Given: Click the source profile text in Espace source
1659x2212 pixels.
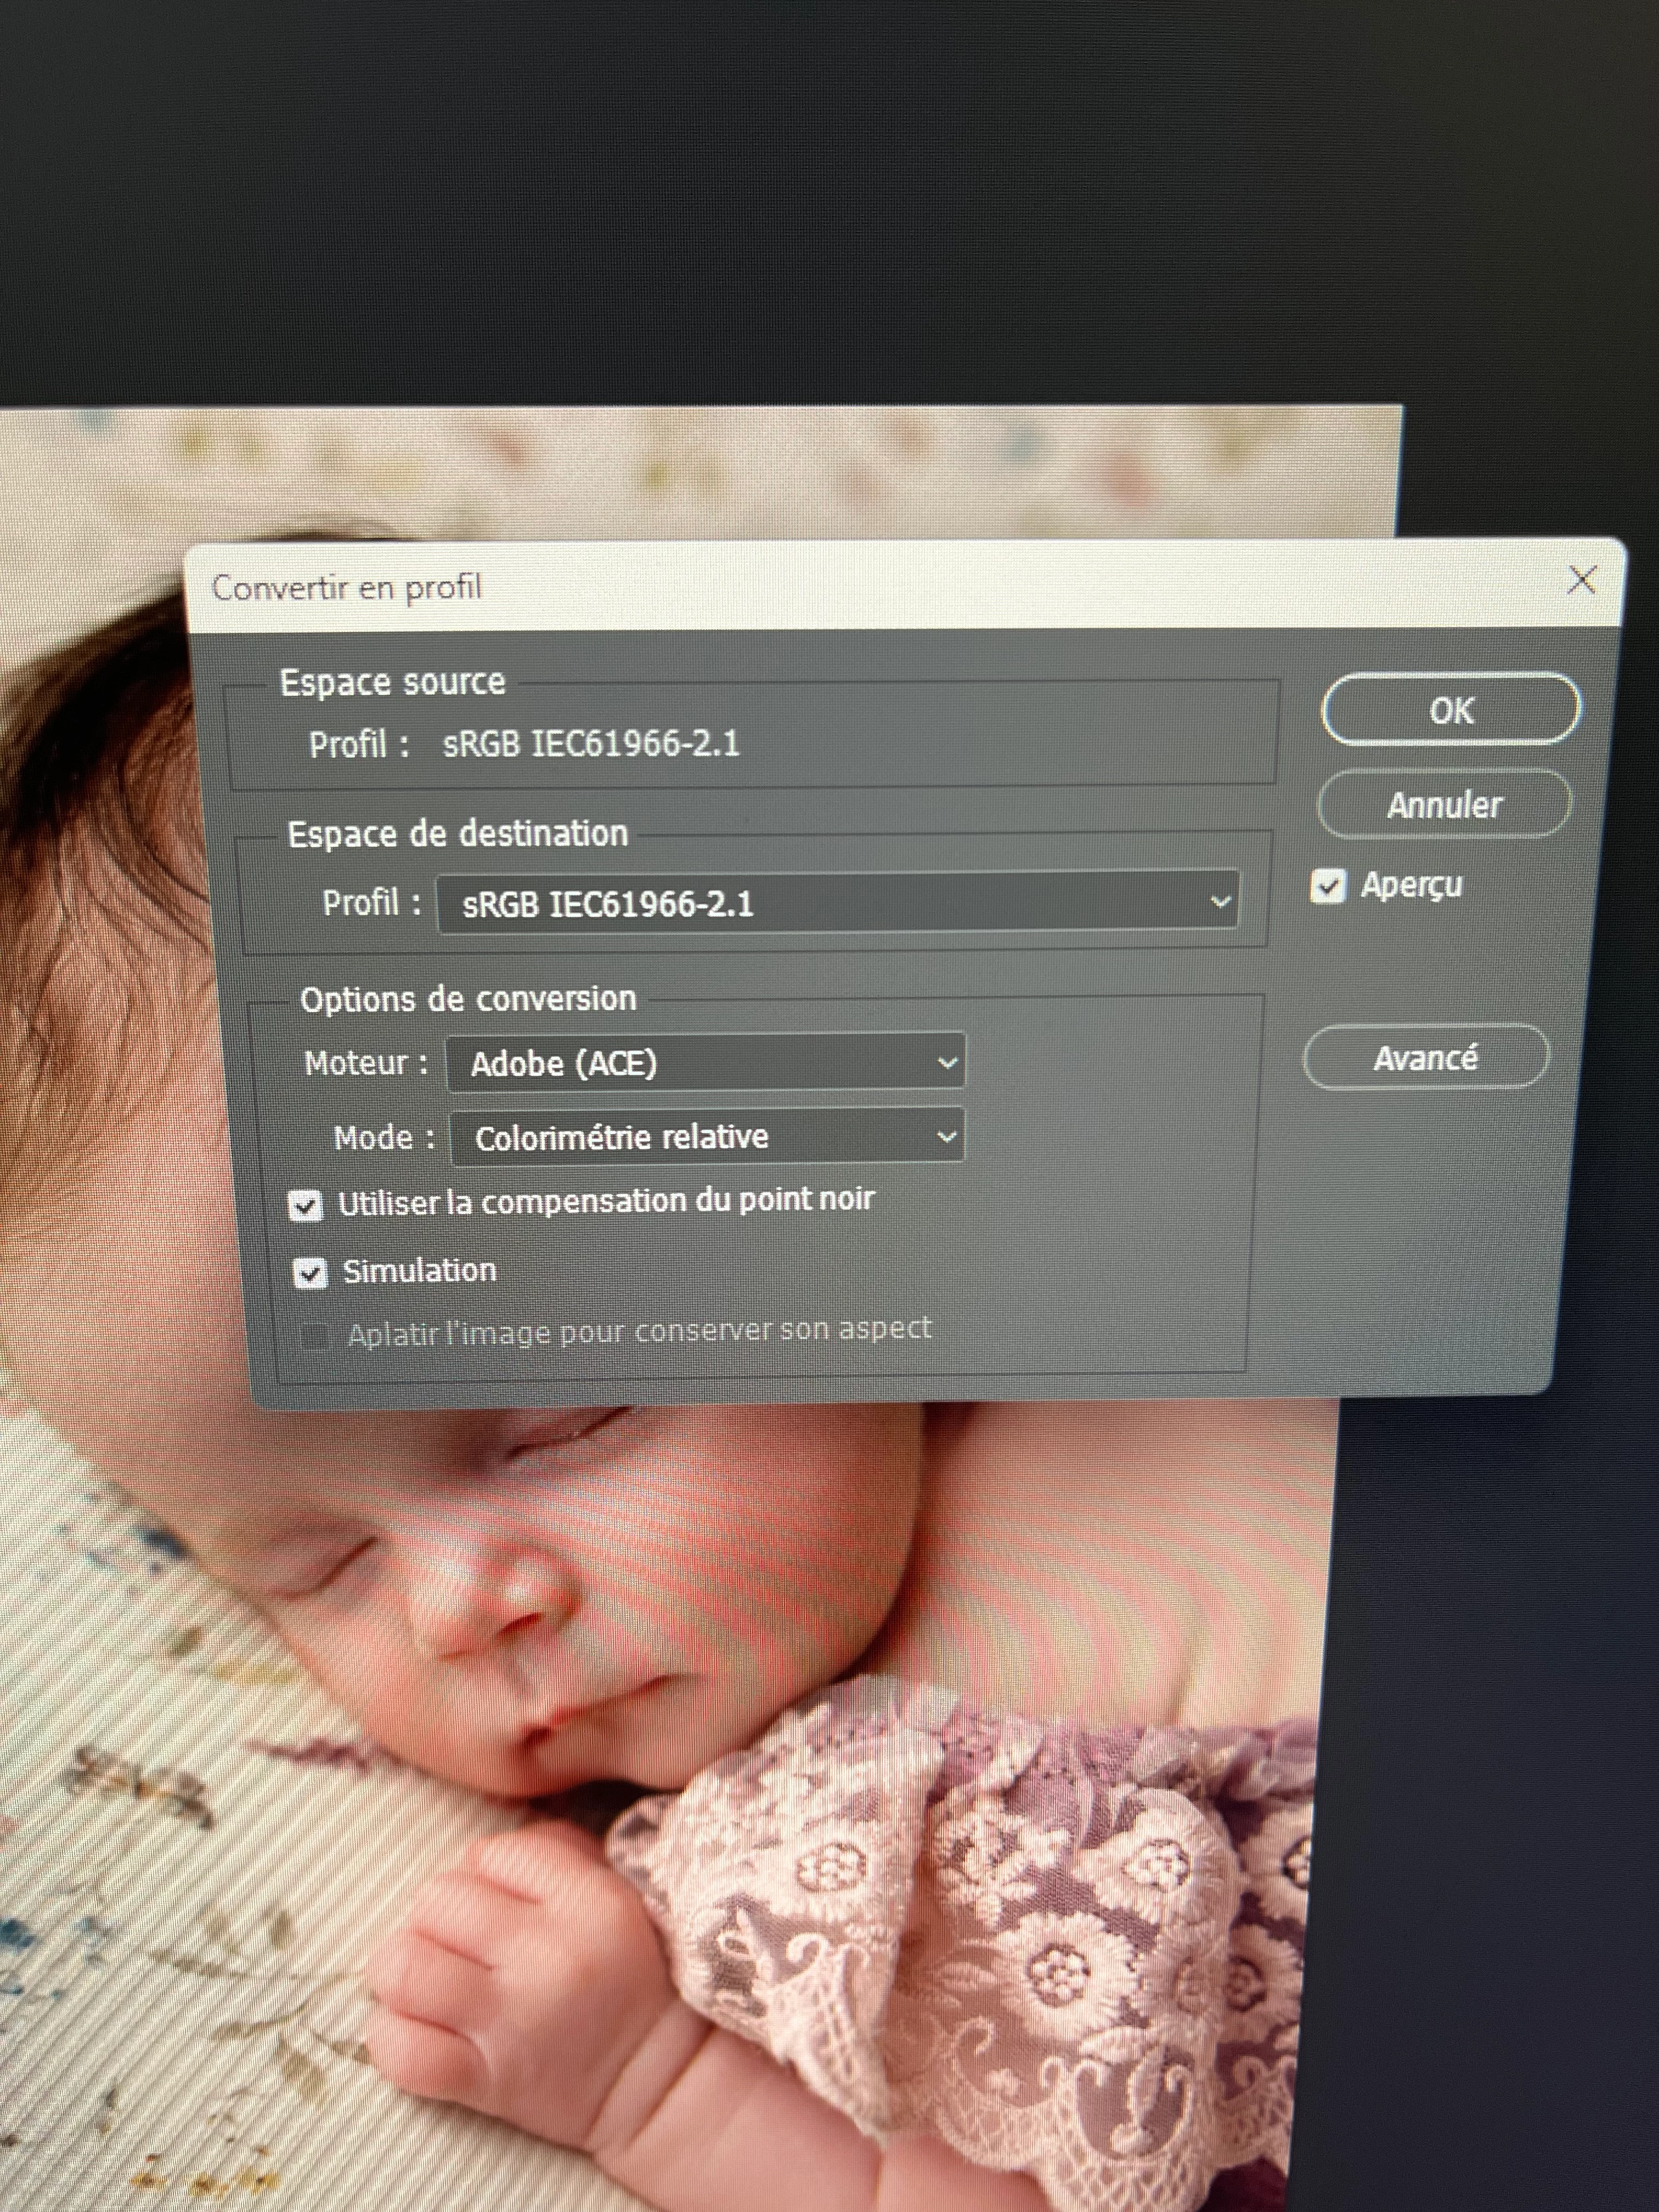Looking at the screenshot, I should coord(590,744).
